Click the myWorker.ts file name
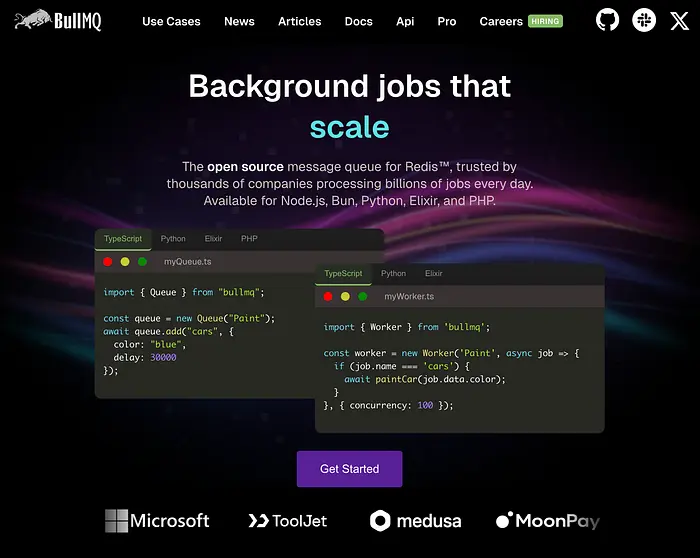This screenshot has height=558, width=700. (409, 296)
